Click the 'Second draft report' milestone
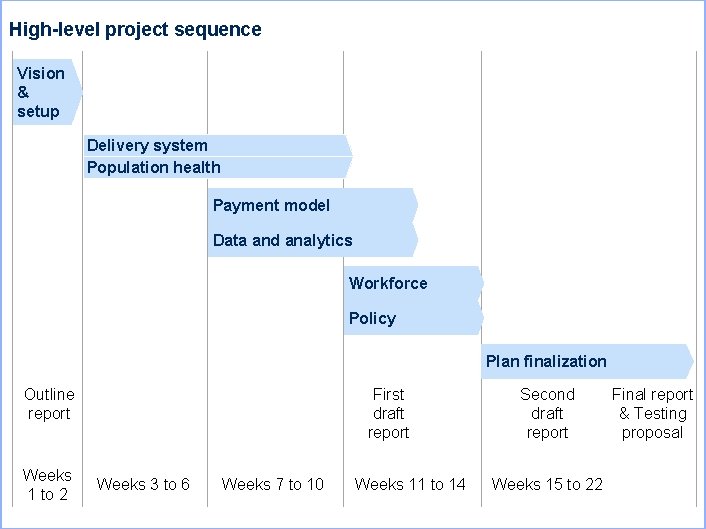The height and width of the screenshot is (529, 706). point(547,413)
